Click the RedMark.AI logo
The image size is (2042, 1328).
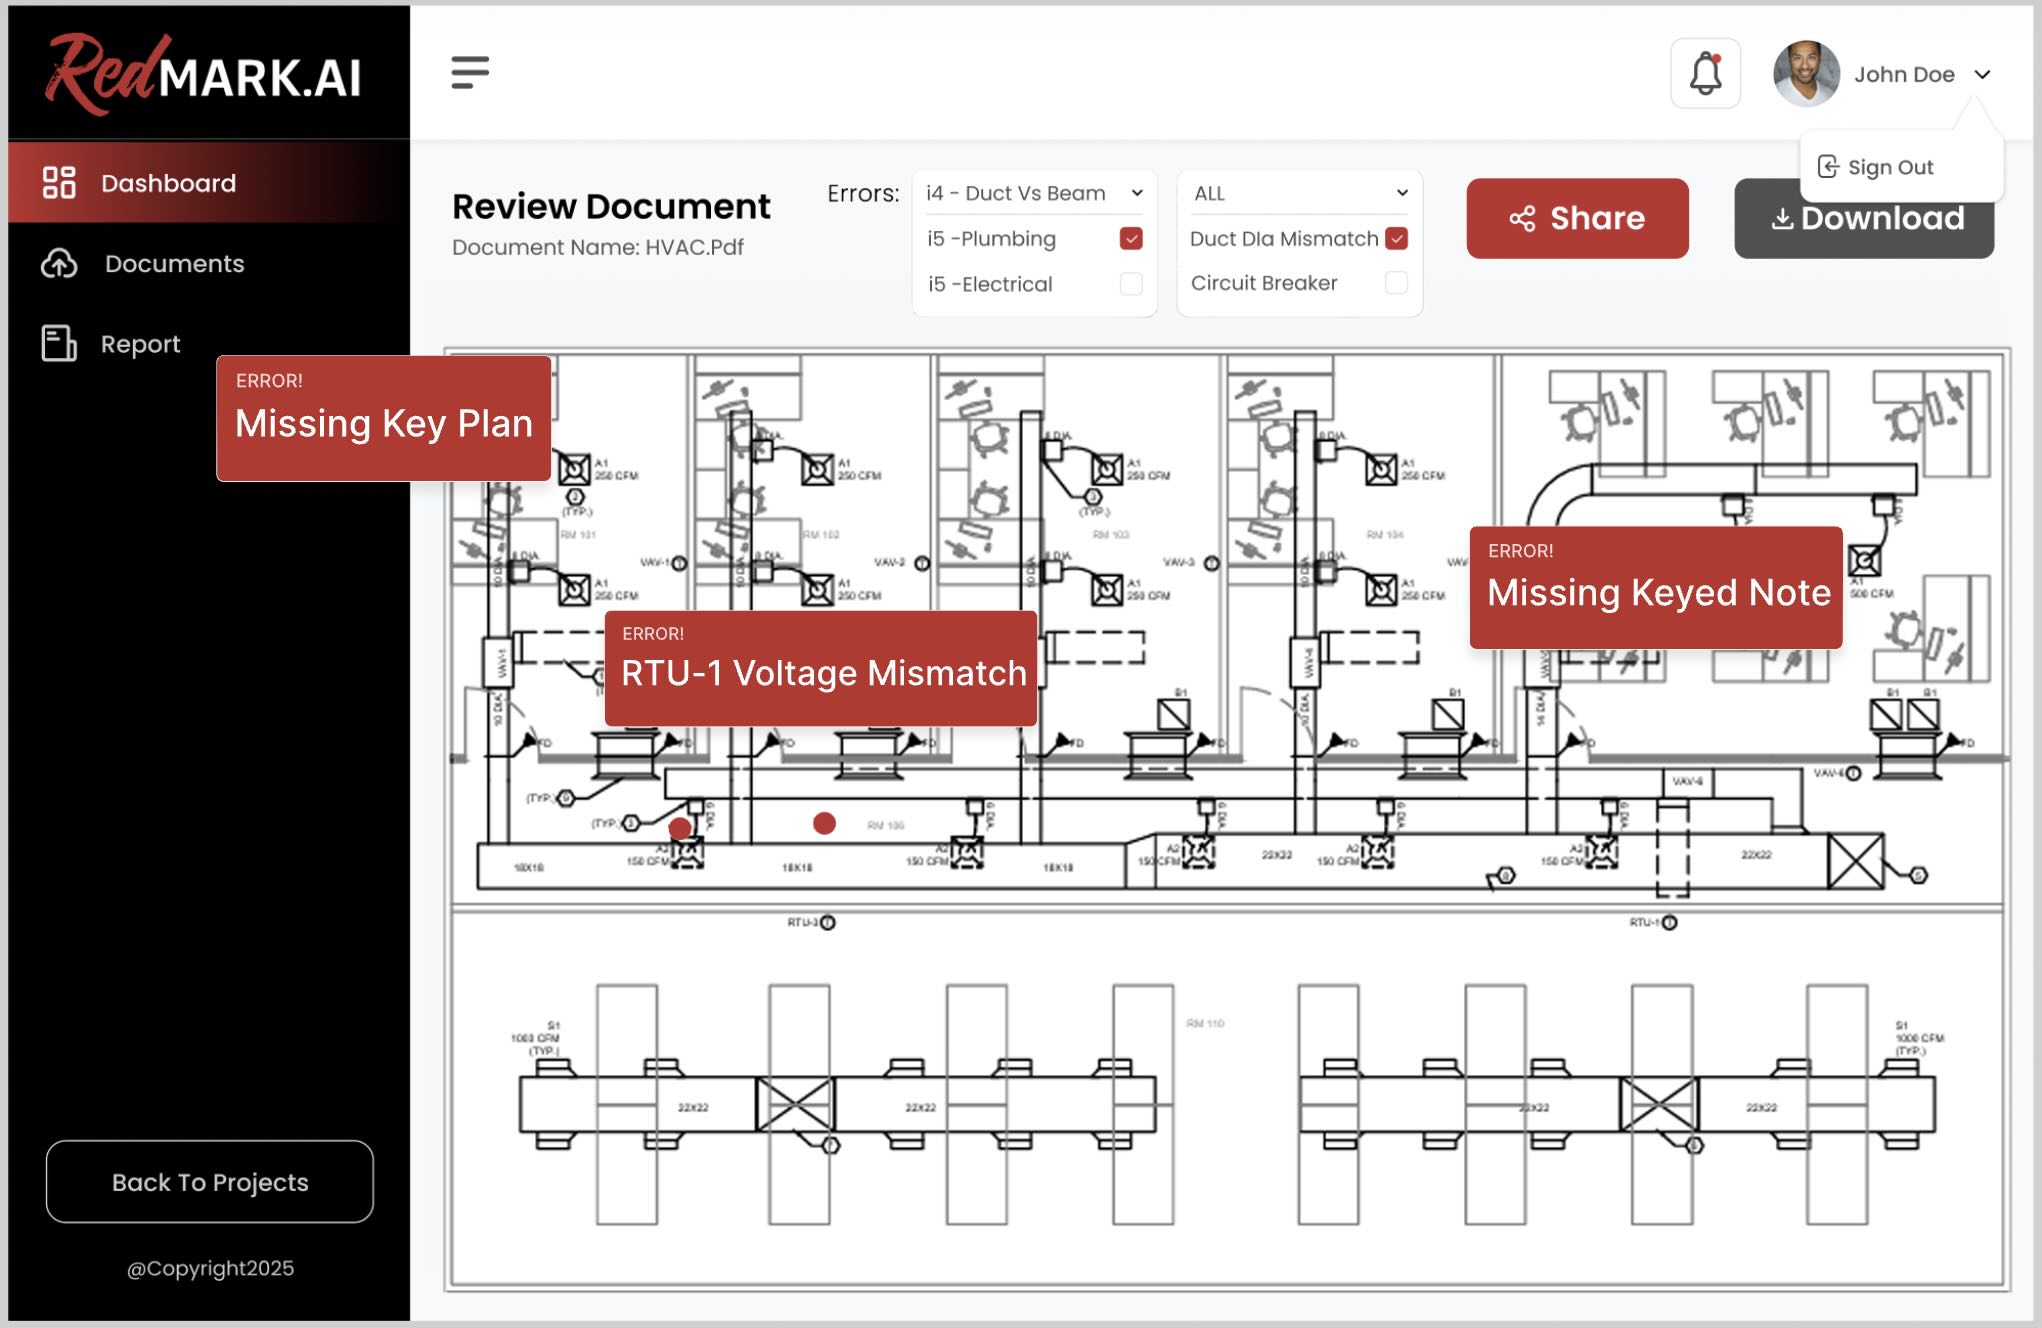point(204,72)
